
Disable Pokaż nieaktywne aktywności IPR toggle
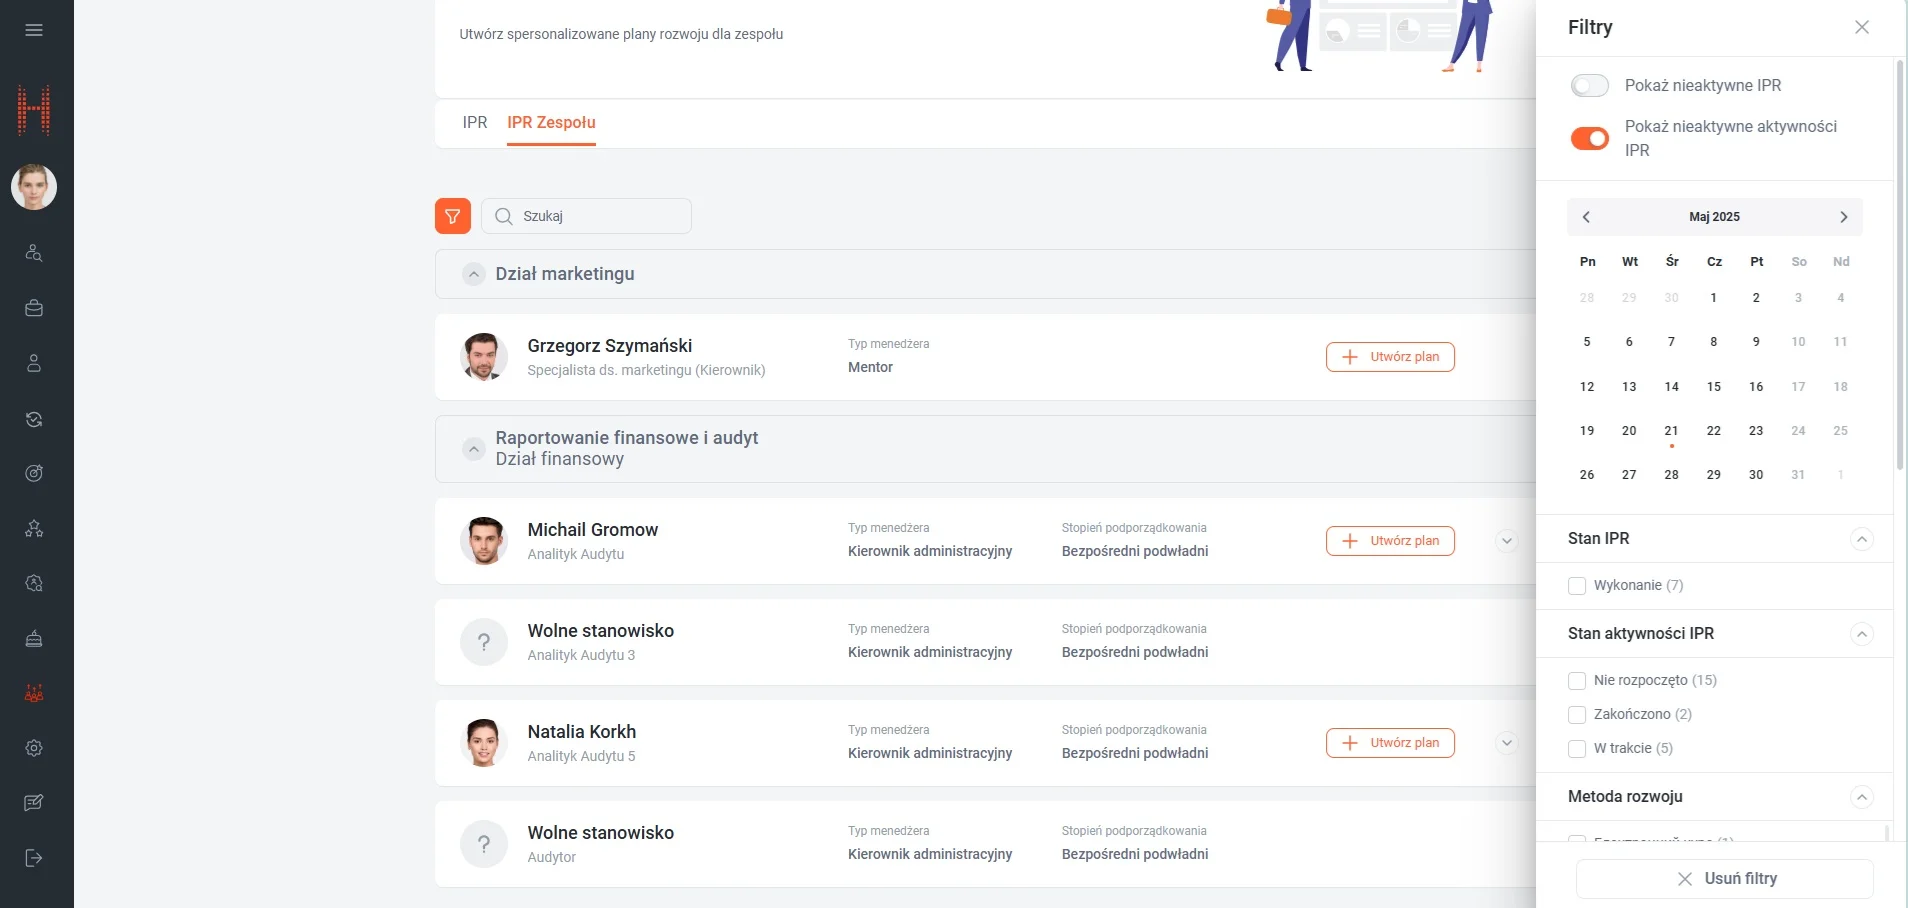tap(1589, 138)
